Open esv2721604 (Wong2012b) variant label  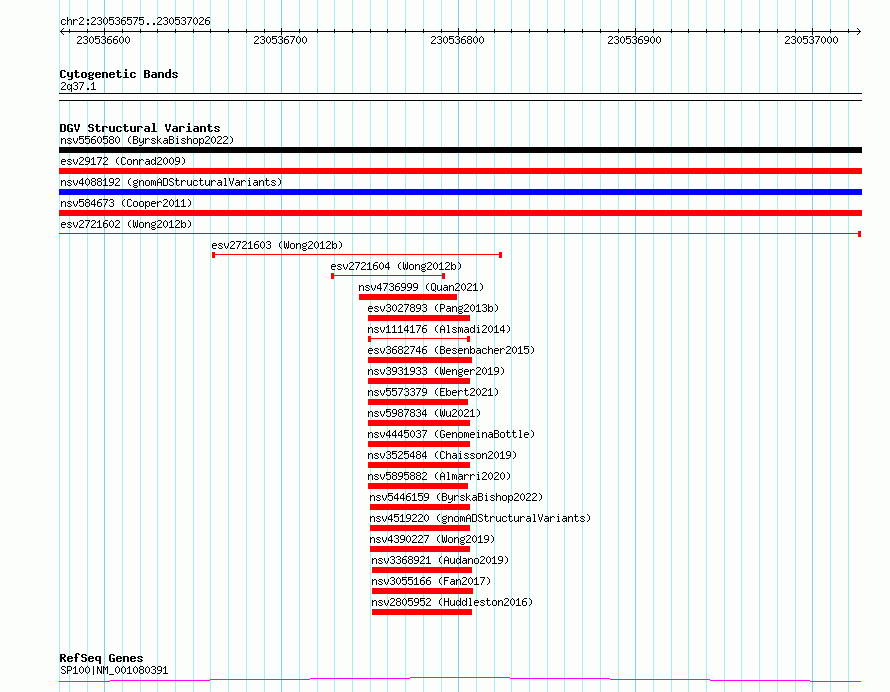396,266
